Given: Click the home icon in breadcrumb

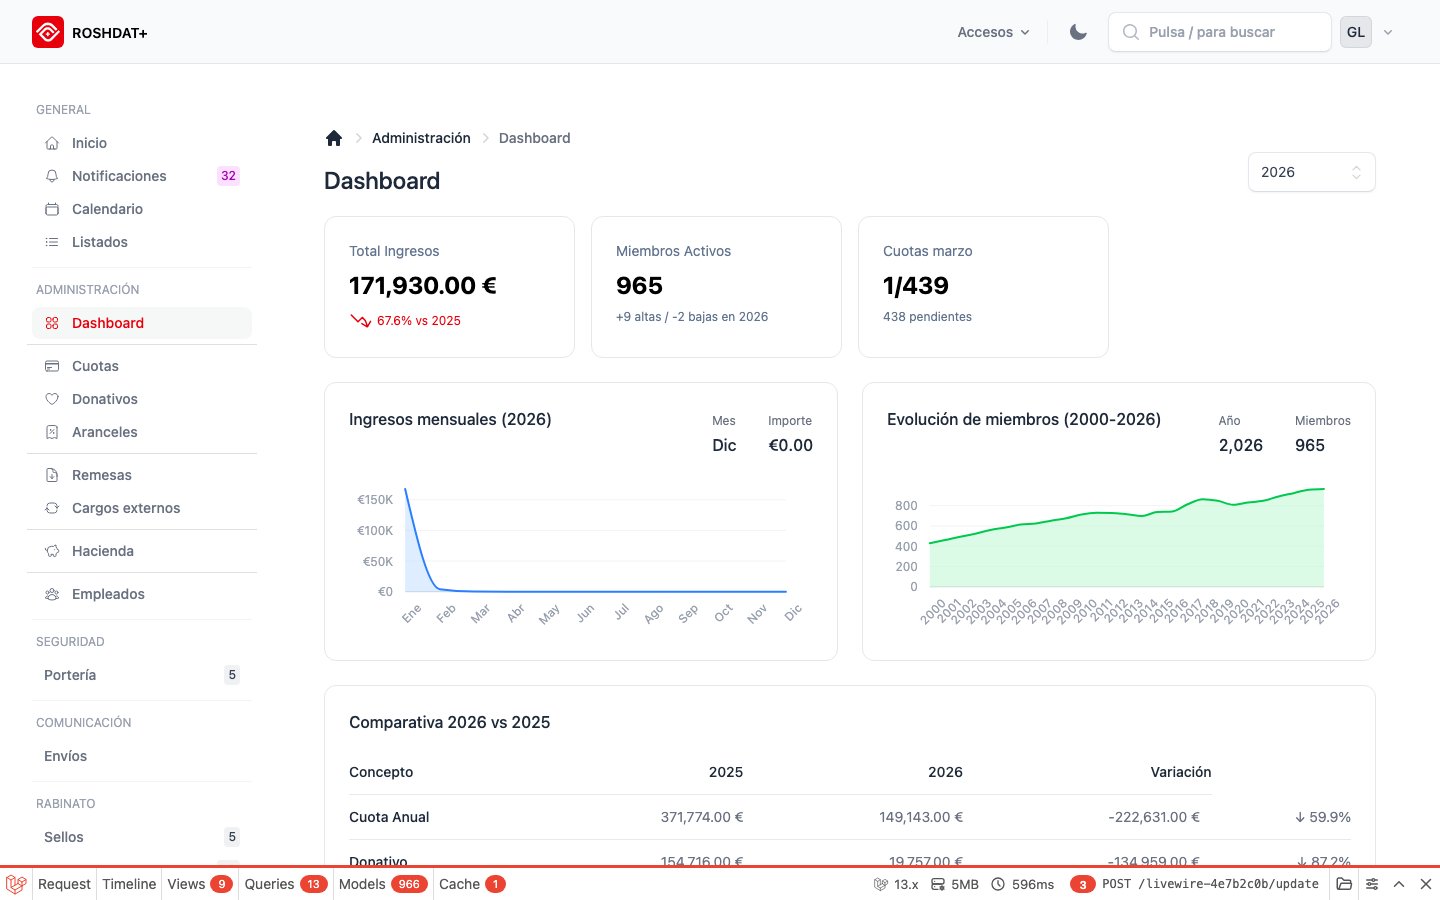Looking at the screenshot, I should (x=334, y=138).
